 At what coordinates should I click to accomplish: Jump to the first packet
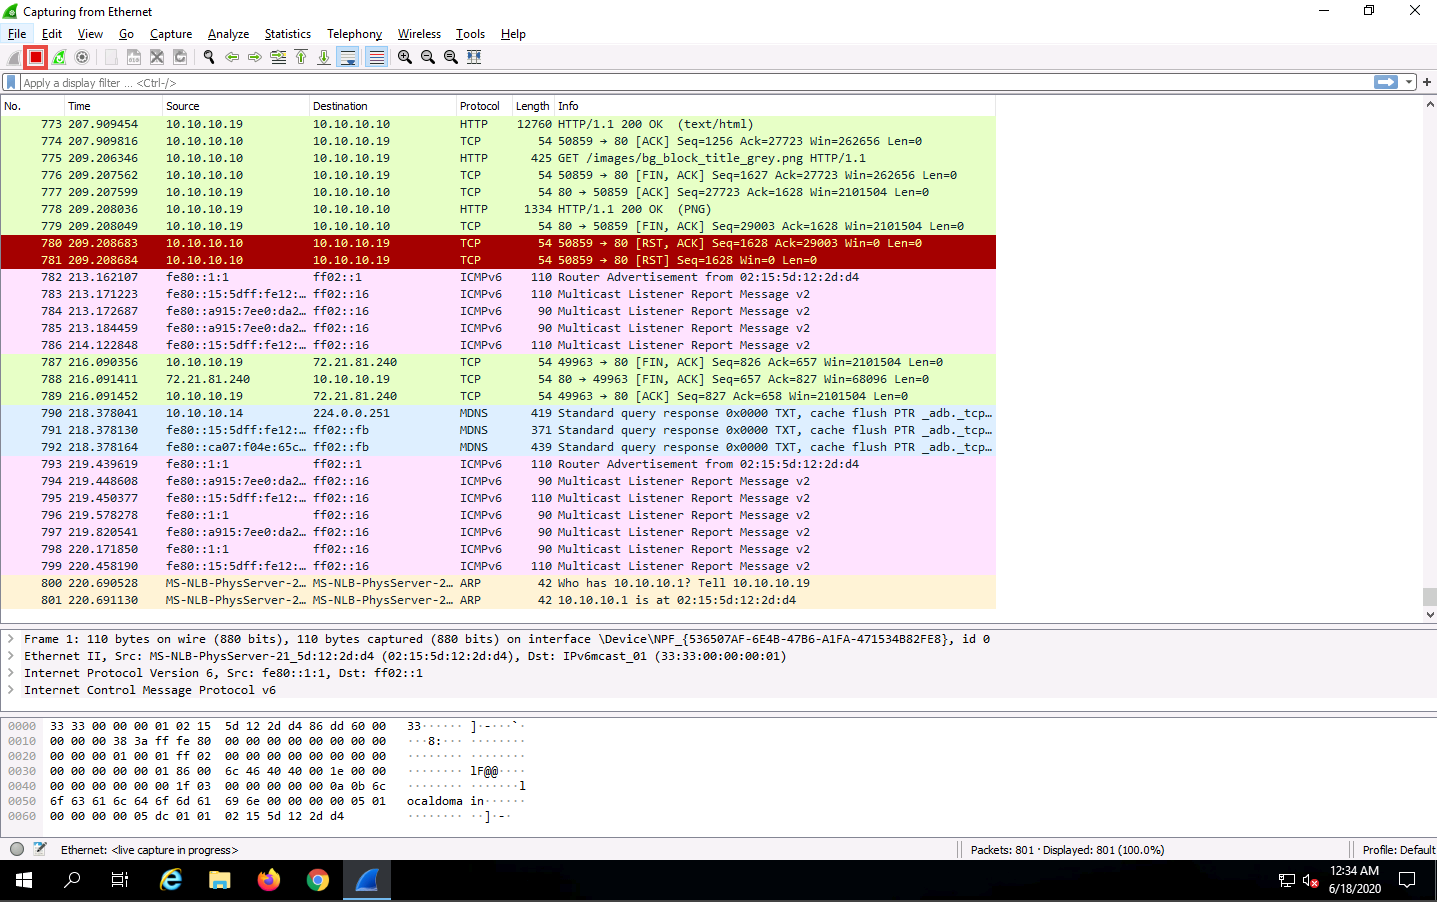click(301, 57)
